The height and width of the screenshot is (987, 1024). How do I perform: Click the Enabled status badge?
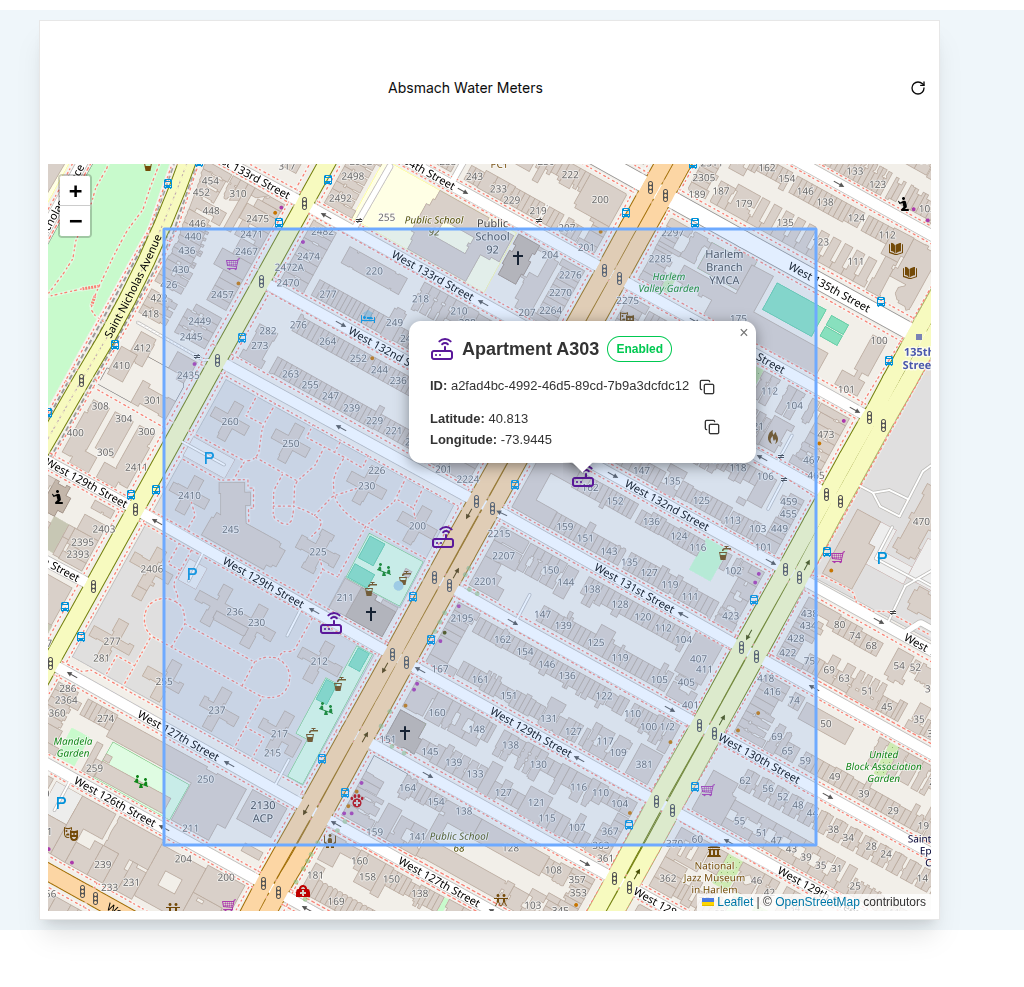[639, 349]
